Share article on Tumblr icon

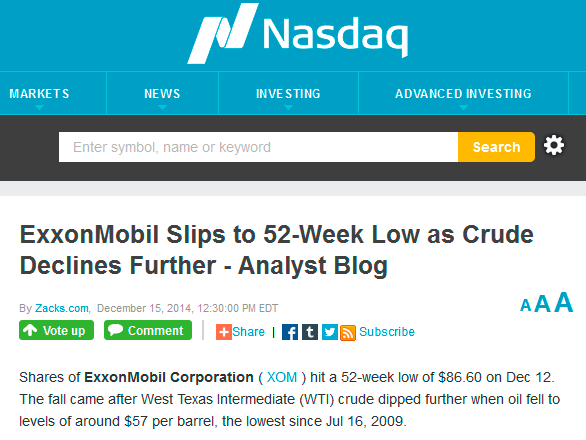(x=310, y=332)
